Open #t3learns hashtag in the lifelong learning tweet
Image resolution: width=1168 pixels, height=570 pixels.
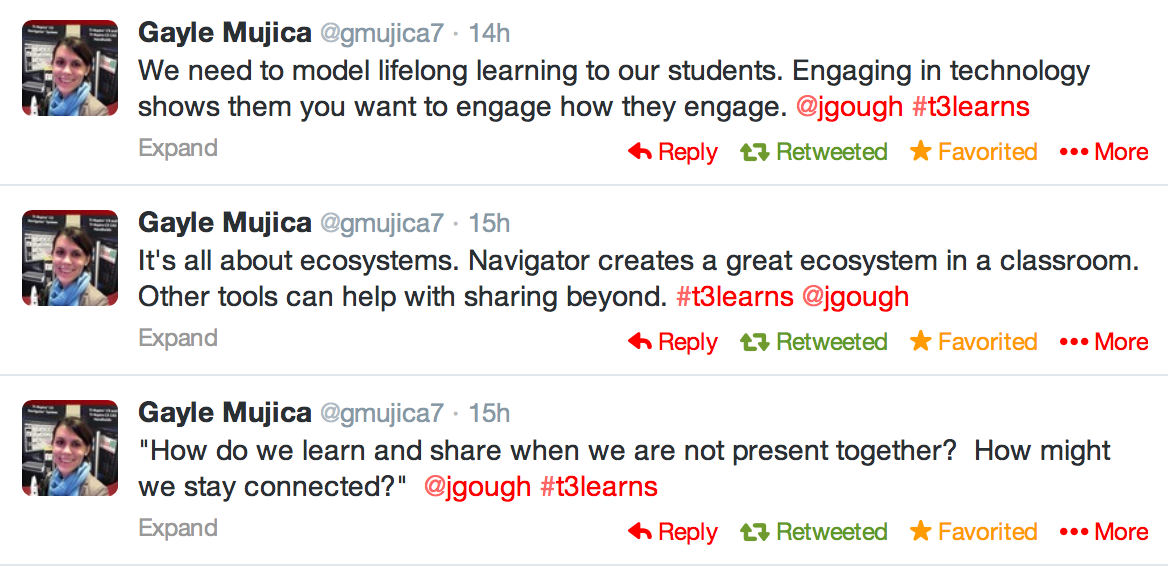[x=970, y=107]
